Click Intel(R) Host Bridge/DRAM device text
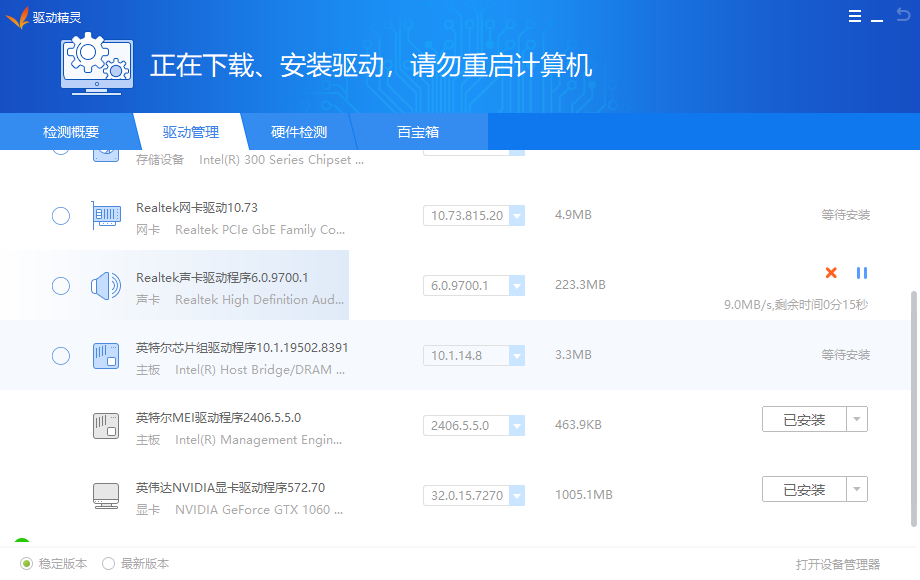The height and width of the screenshot is (580, 920). coord(260,370)
